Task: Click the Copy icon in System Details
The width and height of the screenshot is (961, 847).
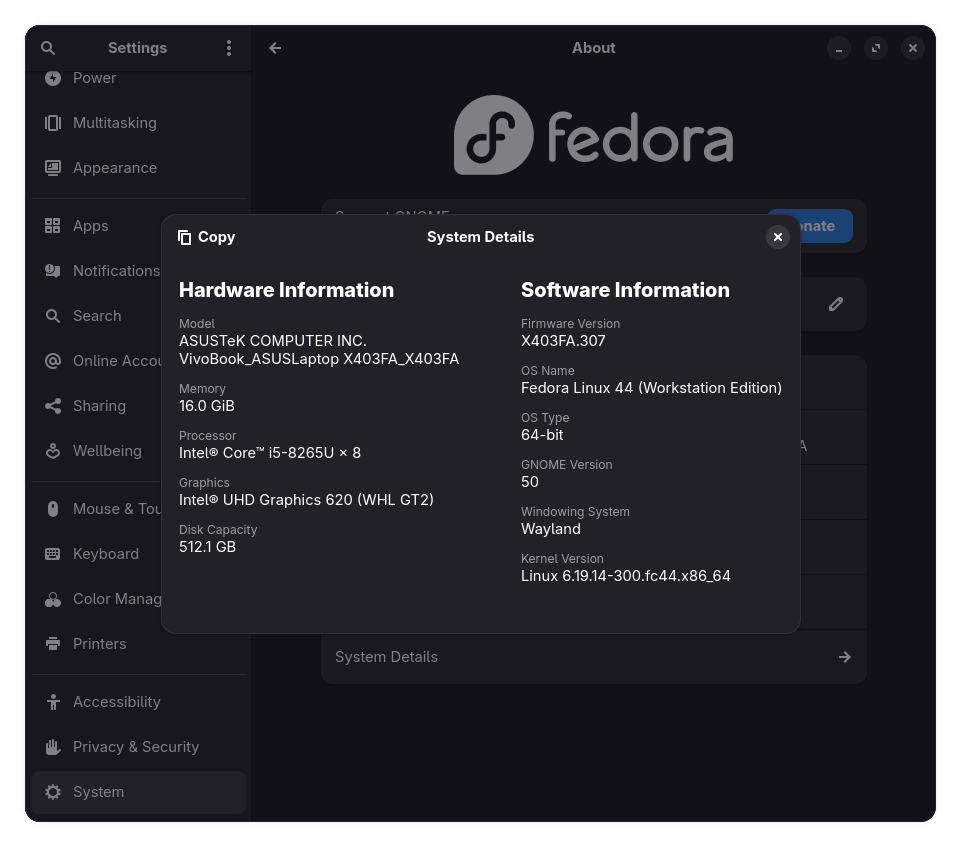Action: pyautogui.click(x=185, y=237)
